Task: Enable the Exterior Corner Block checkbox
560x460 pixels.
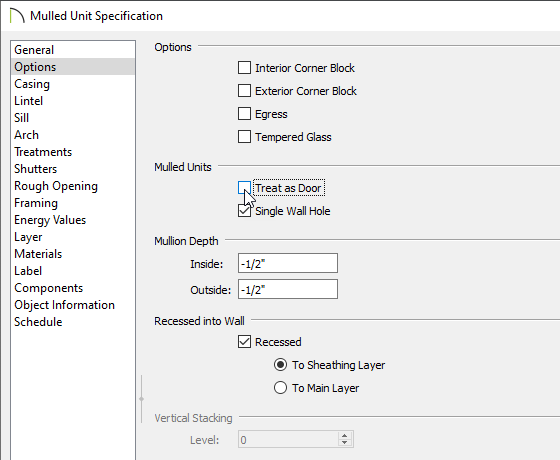Action: (244, 91)
